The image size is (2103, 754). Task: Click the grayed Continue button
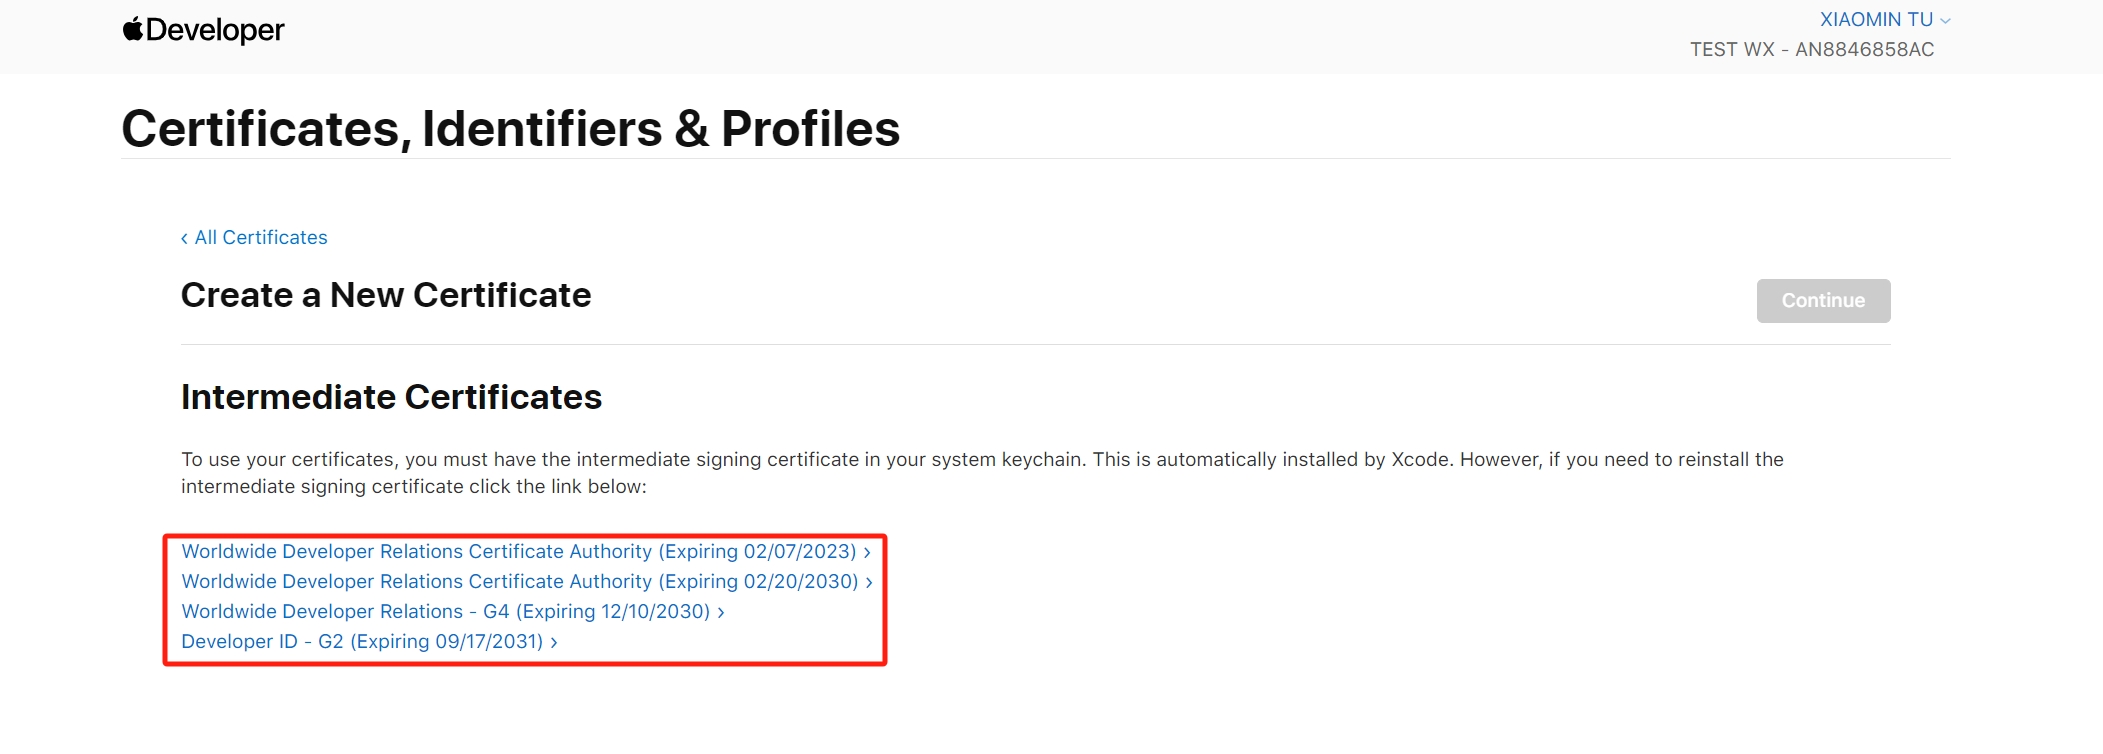point(1823,300)
